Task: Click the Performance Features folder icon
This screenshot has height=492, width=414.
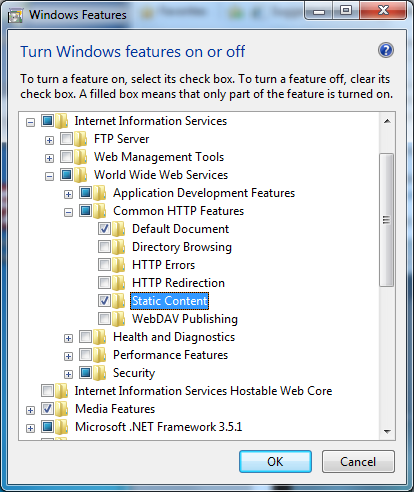Action: tap(100, 355)
